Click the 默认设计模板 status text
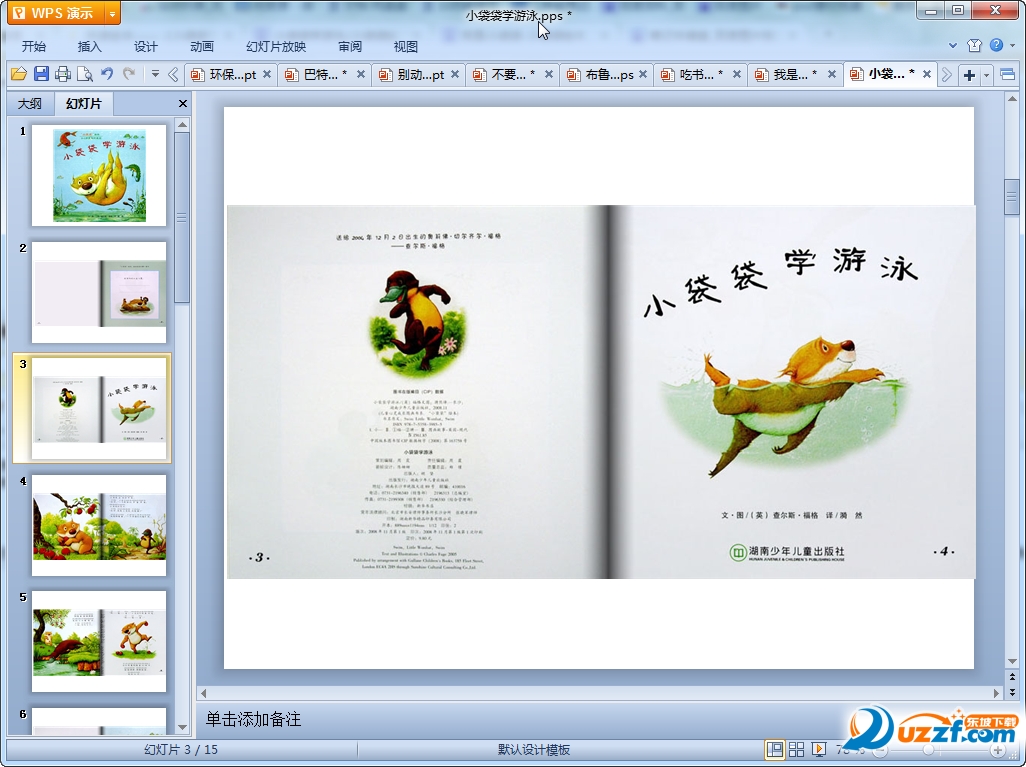The image size is (1026, 767). pos(534,750)
